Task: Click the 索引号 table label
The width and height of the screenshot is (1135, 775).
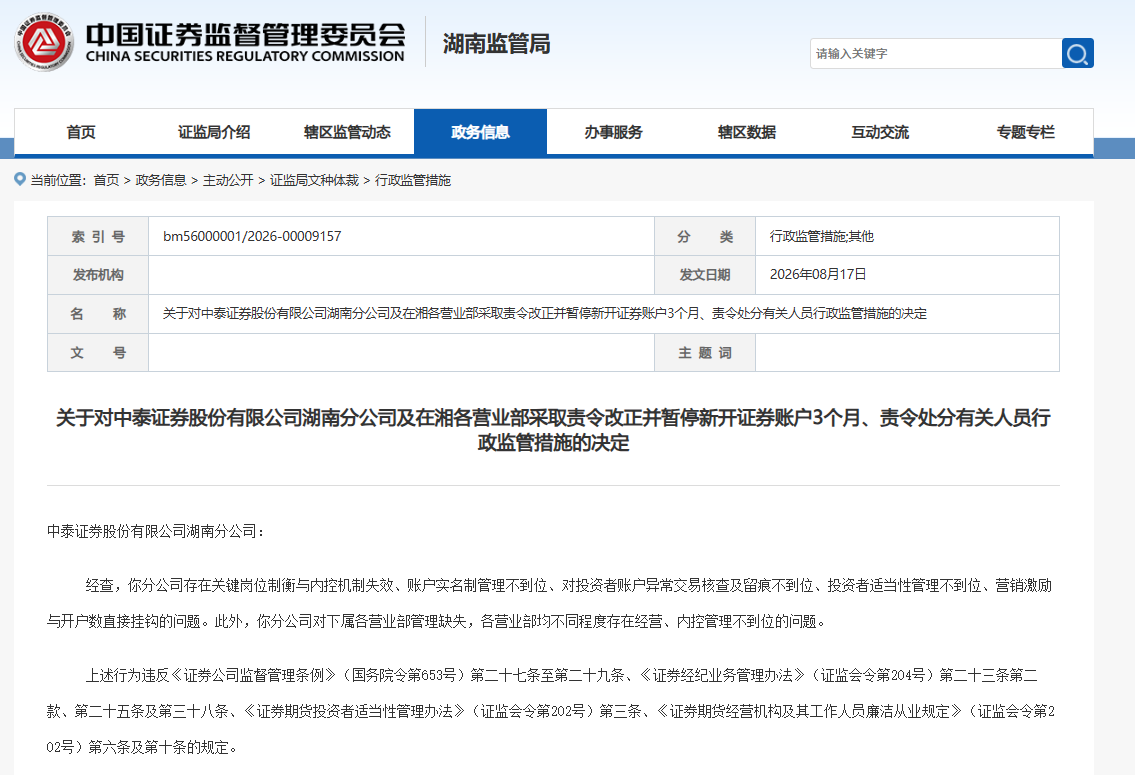Action: [98, 237]
